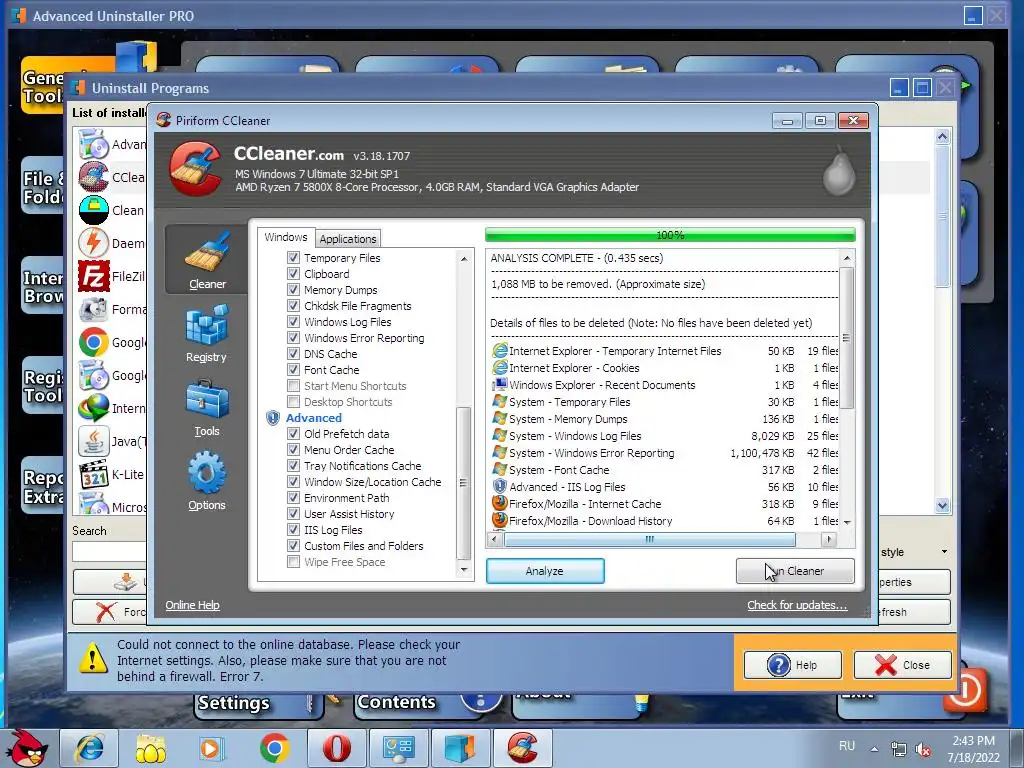The height and width of the screenshot is (768, 1024).
Task: Click the red X Close button
Action: [903, 665]
